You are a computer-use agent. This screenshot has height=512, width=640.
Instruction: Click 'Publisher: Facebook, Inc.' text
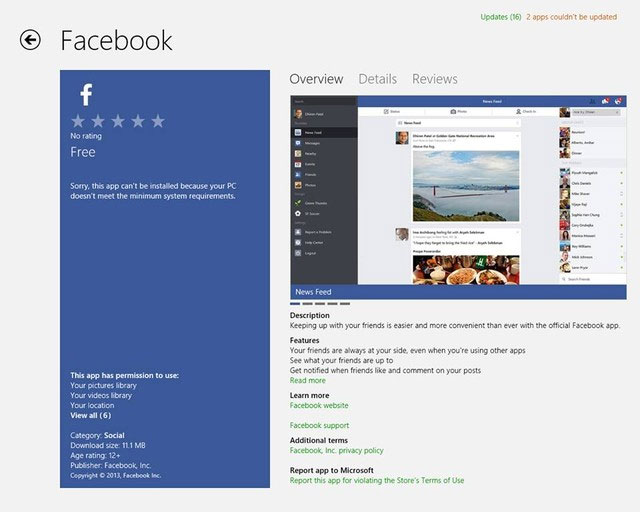click(x=111, y=465)
